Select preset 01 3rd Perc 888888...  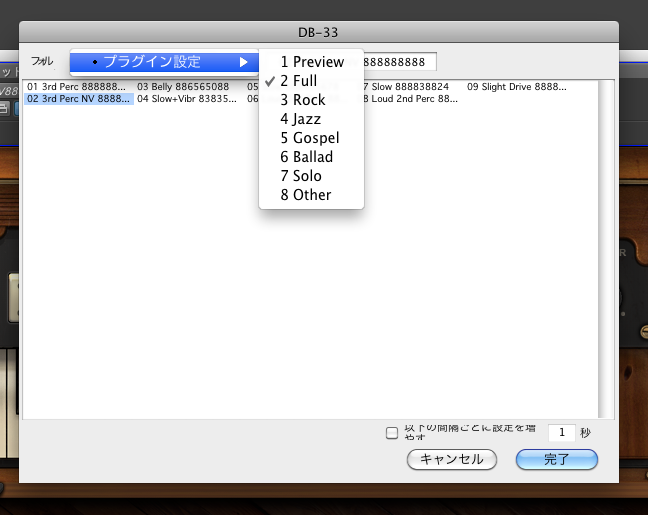77,87
